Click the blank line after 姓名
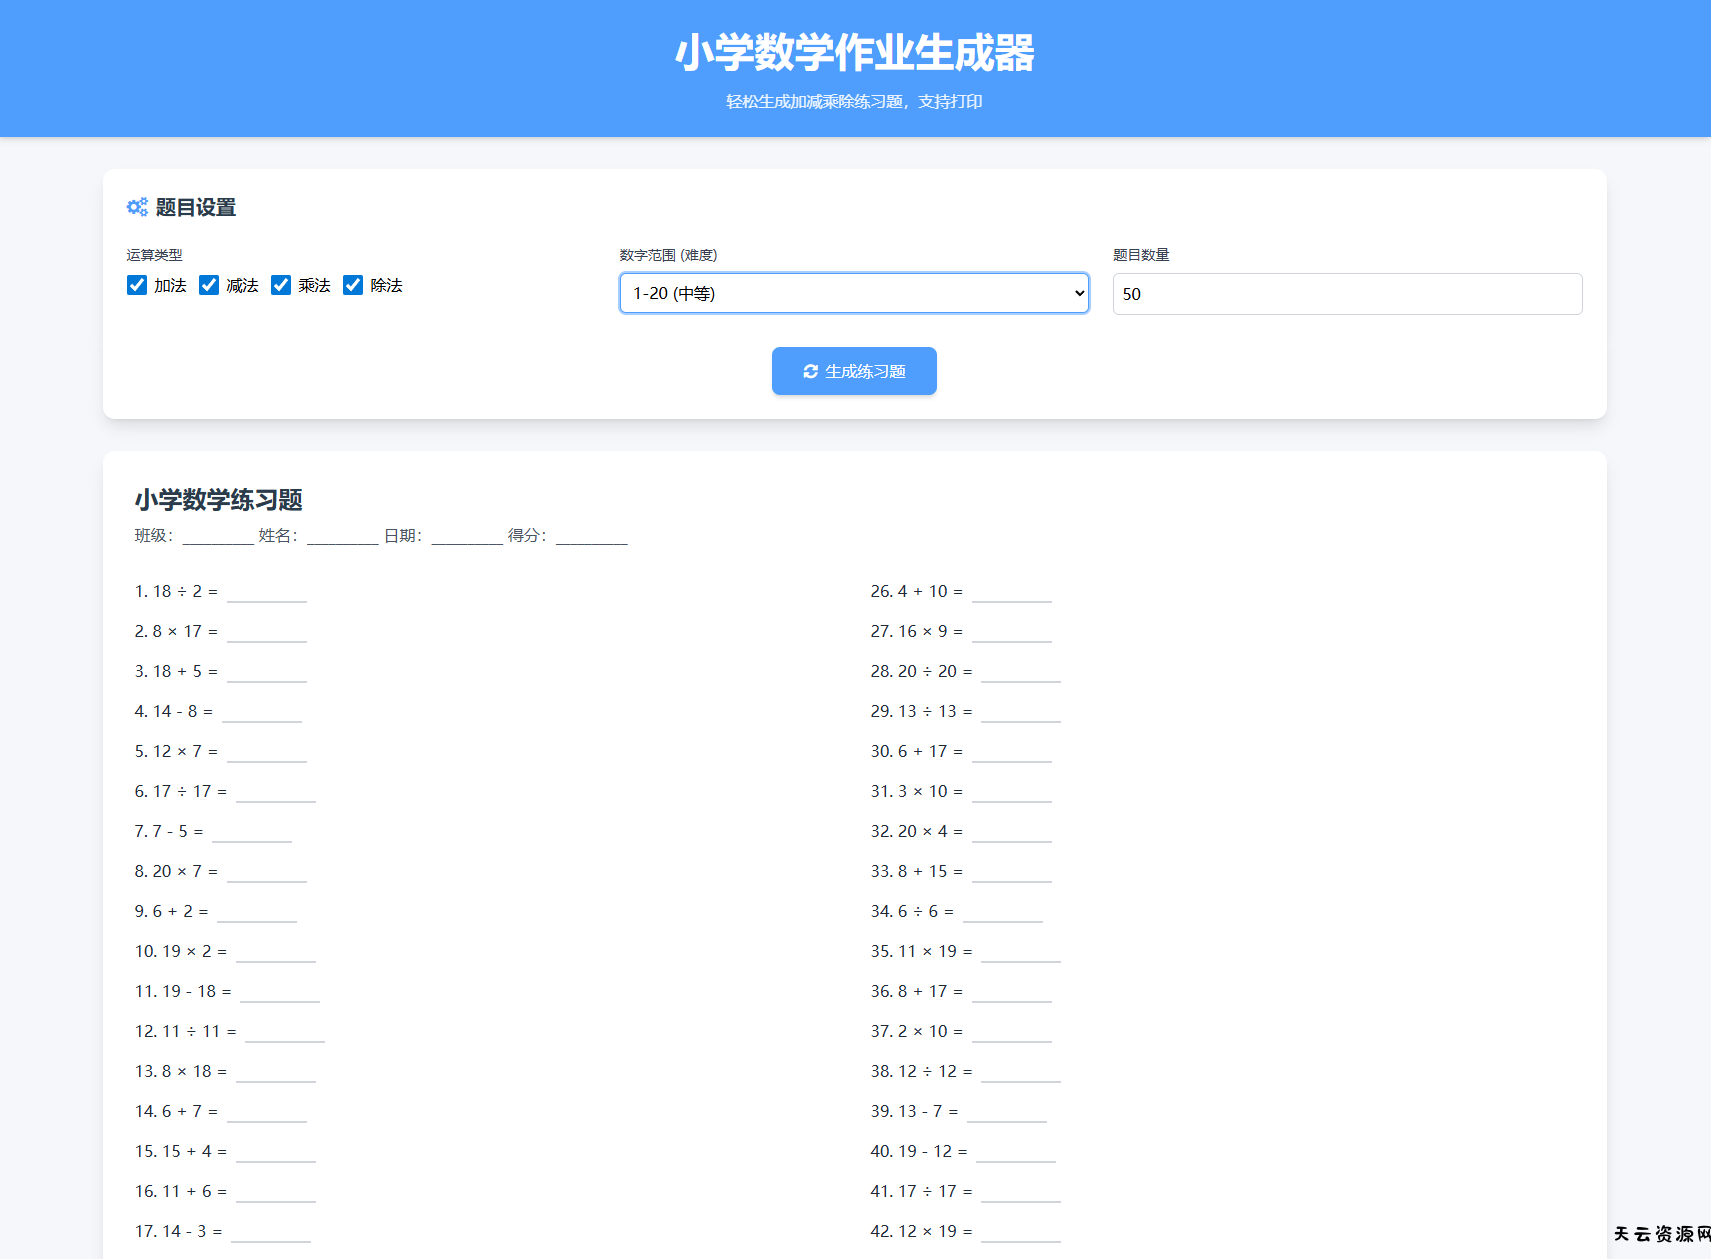This screenshot has height=1259, width=1711. click(x=342, y=537)
